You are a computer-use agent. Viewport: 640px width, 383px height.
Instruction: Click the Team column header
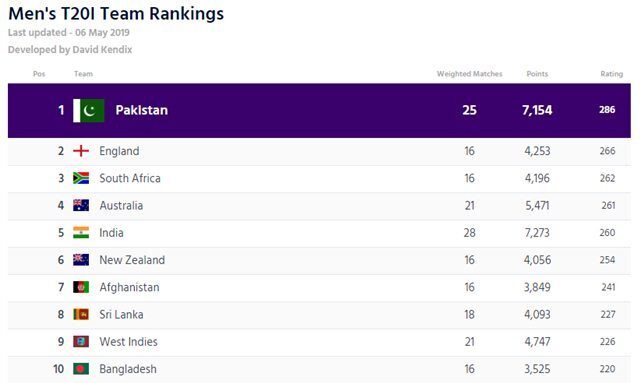(84, 74)
